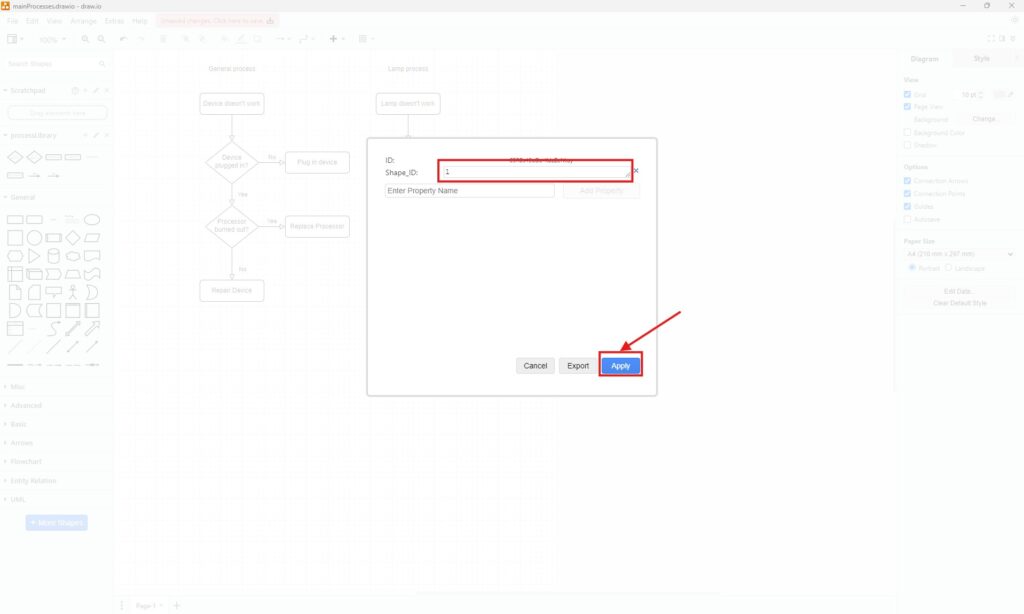Click the Export button
This screenshot has height=614, width=1024.
tap(578, 366)
